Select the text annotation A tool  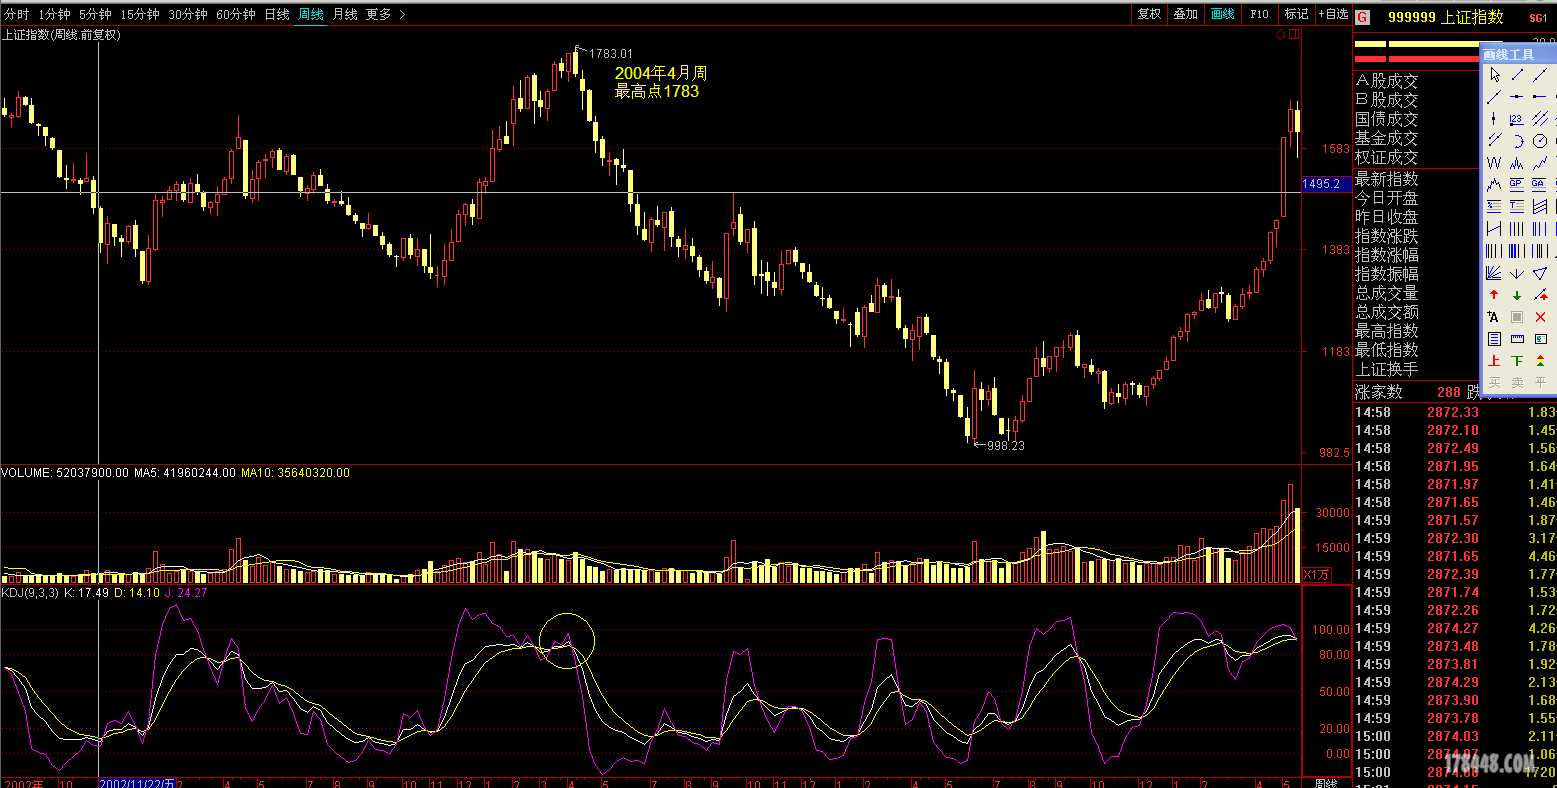[1494, 316]
